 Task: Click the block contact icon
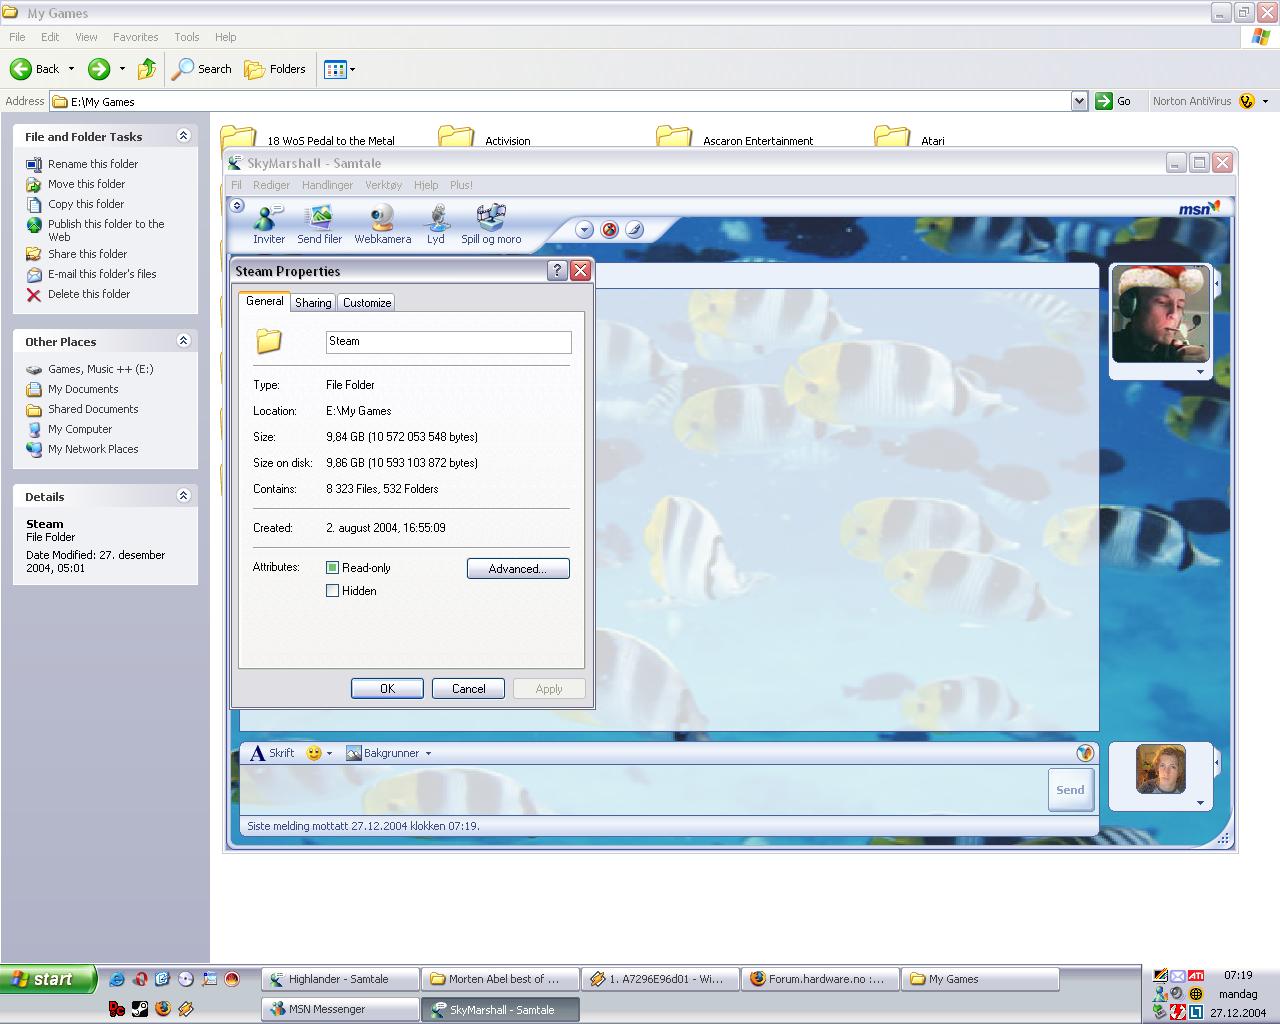tap(610, 229)
